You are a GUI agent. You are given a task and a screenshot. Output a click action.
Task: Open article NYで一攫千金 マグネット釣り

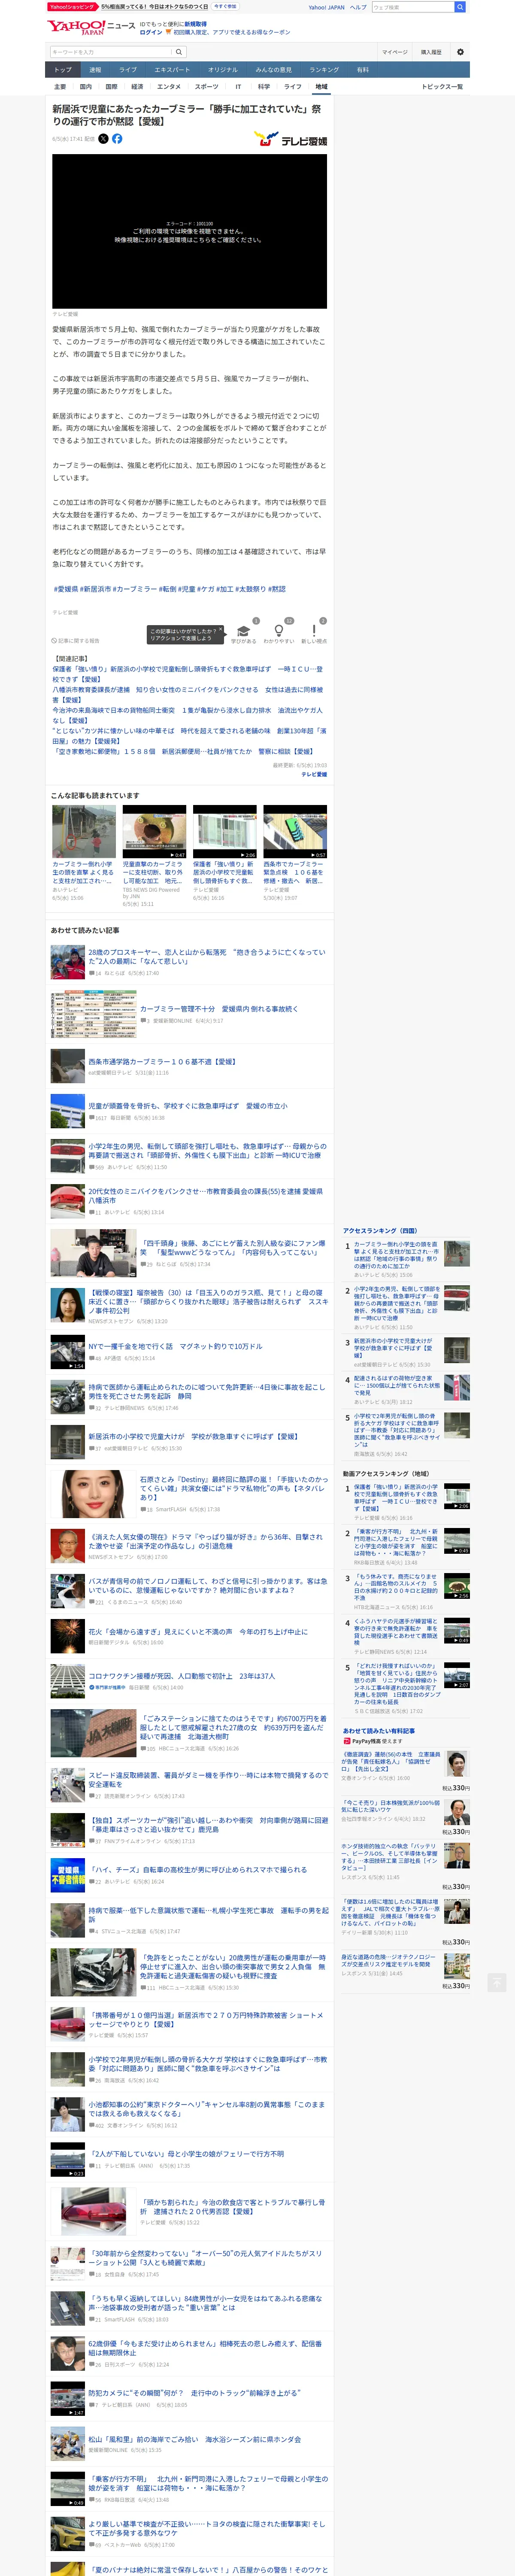click(175, 1346)
